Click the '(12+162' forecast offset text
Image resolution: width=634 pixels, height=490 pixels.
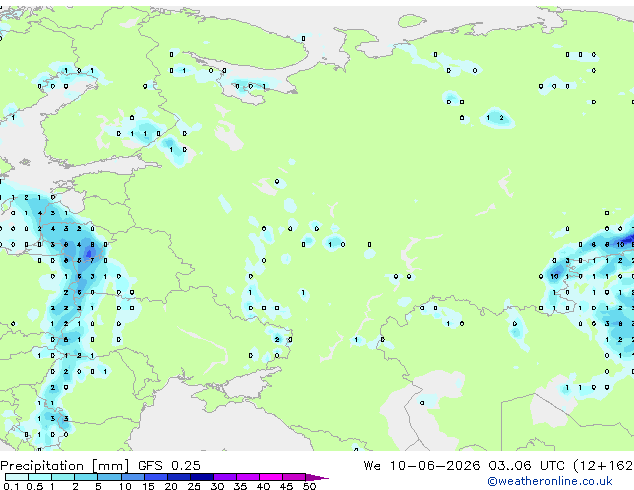[x=603, y=466]
